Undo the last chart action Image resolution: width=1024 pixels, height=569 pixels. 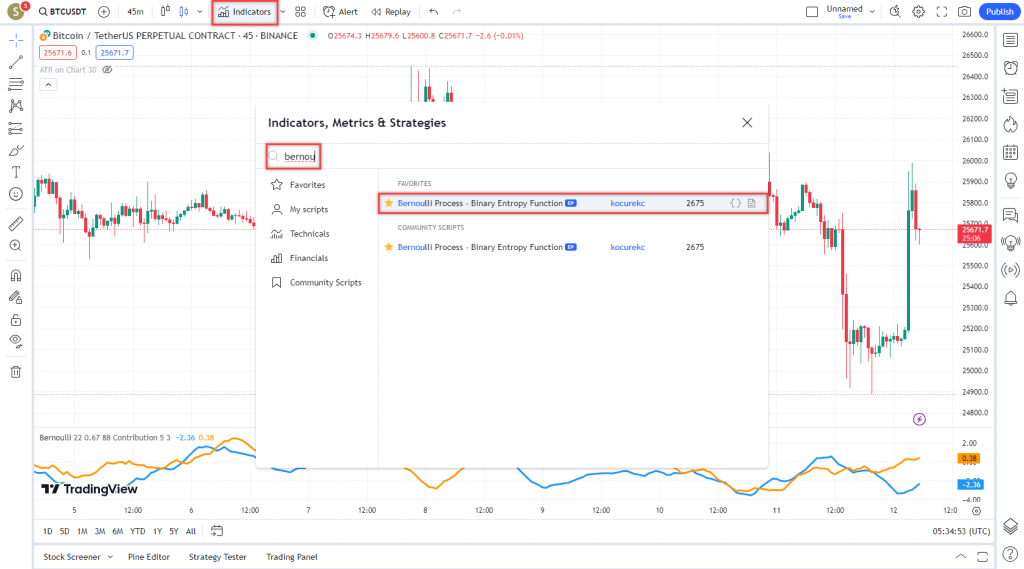(x=434, y=12)
